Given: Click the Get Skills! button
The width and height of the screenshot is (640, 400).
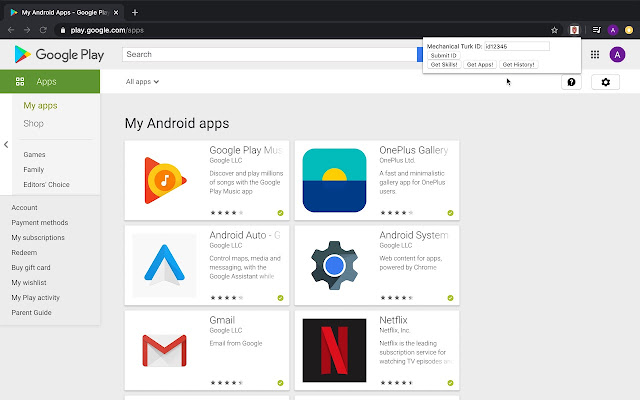Looking at the screenshot, I should pos(444,64).
